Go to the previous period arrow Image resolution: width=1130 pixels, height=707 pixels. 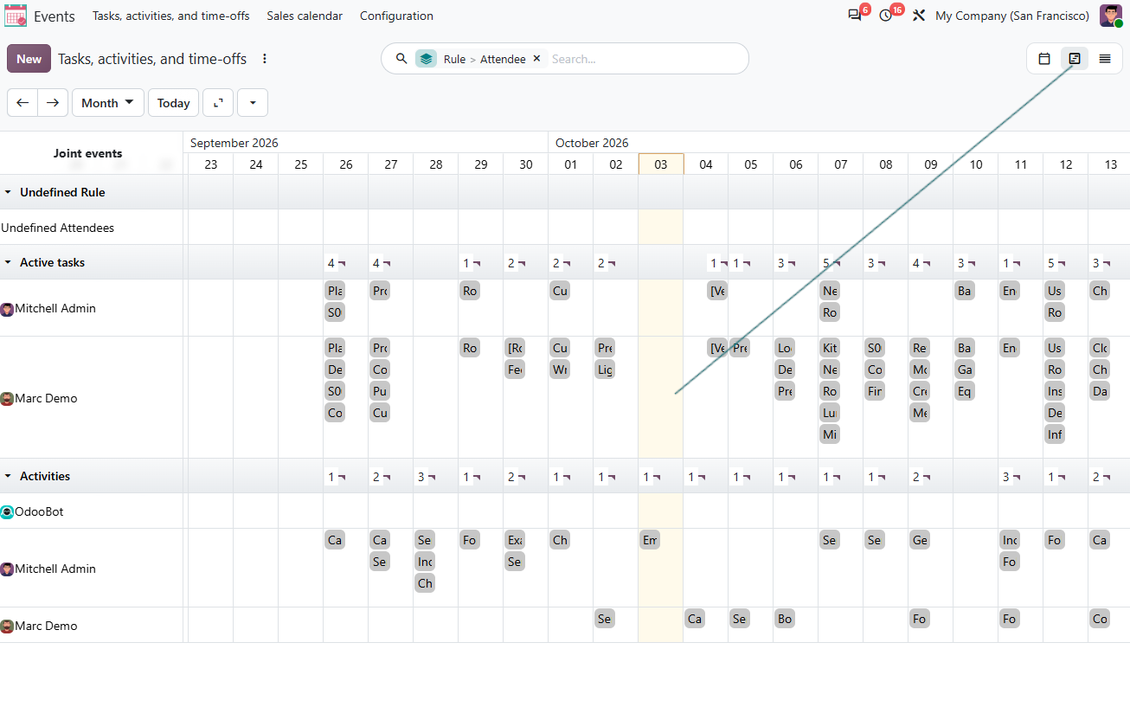point(22,102)
